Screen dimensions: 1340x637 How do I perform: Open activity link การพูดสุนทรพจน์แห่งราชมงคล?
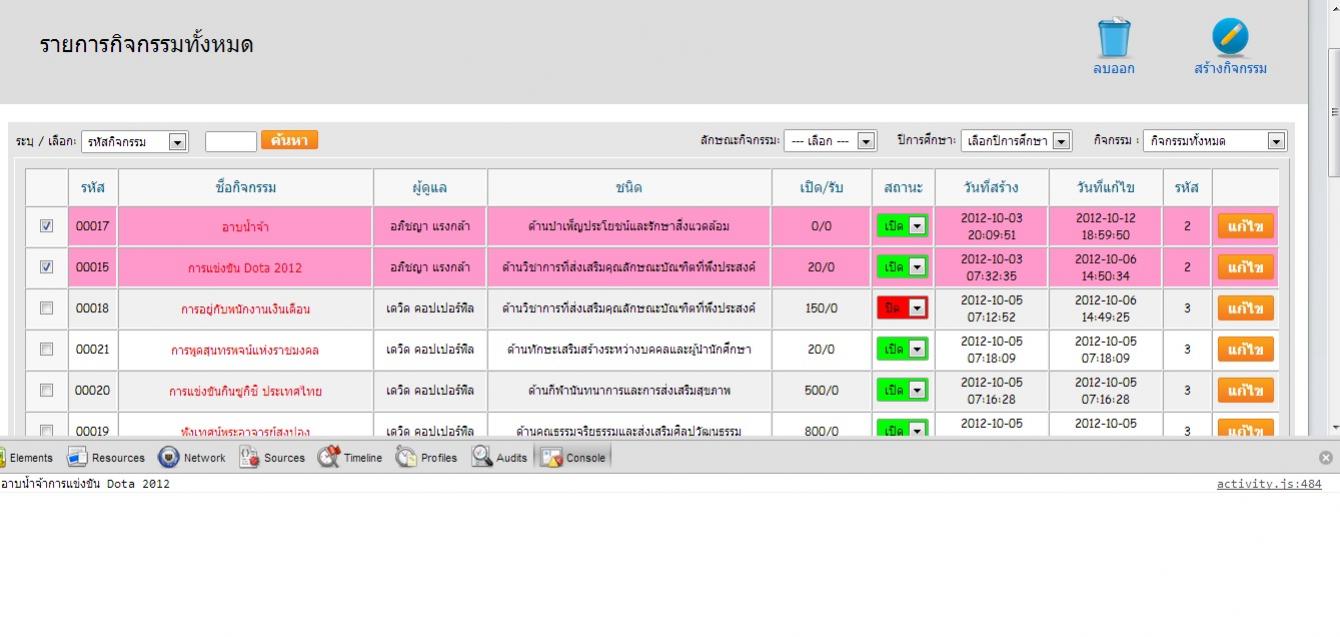tap(245, 350)
